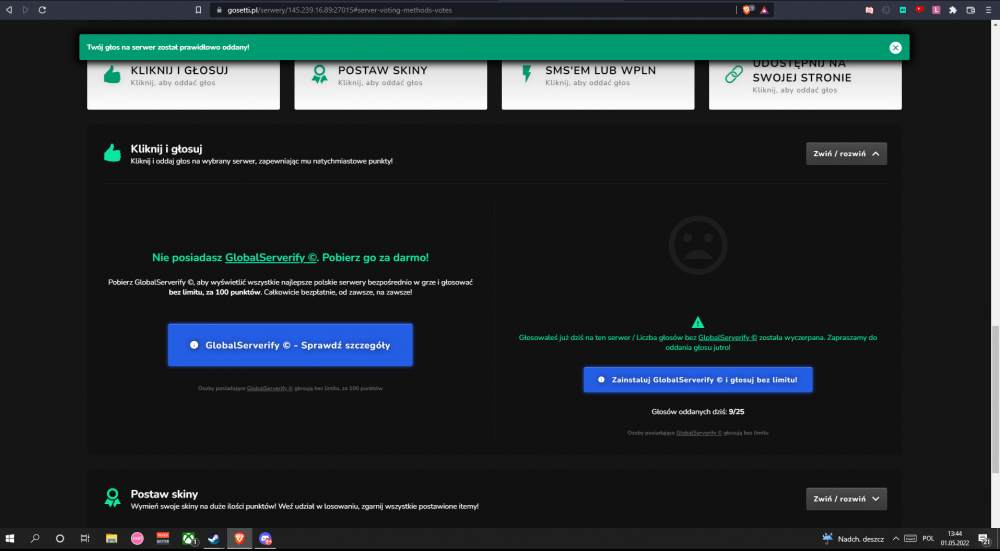The image size is (1000, 551).
Task: Click the lightning icon in SMS'em lub WPLN card
Action: pos(526,75)
